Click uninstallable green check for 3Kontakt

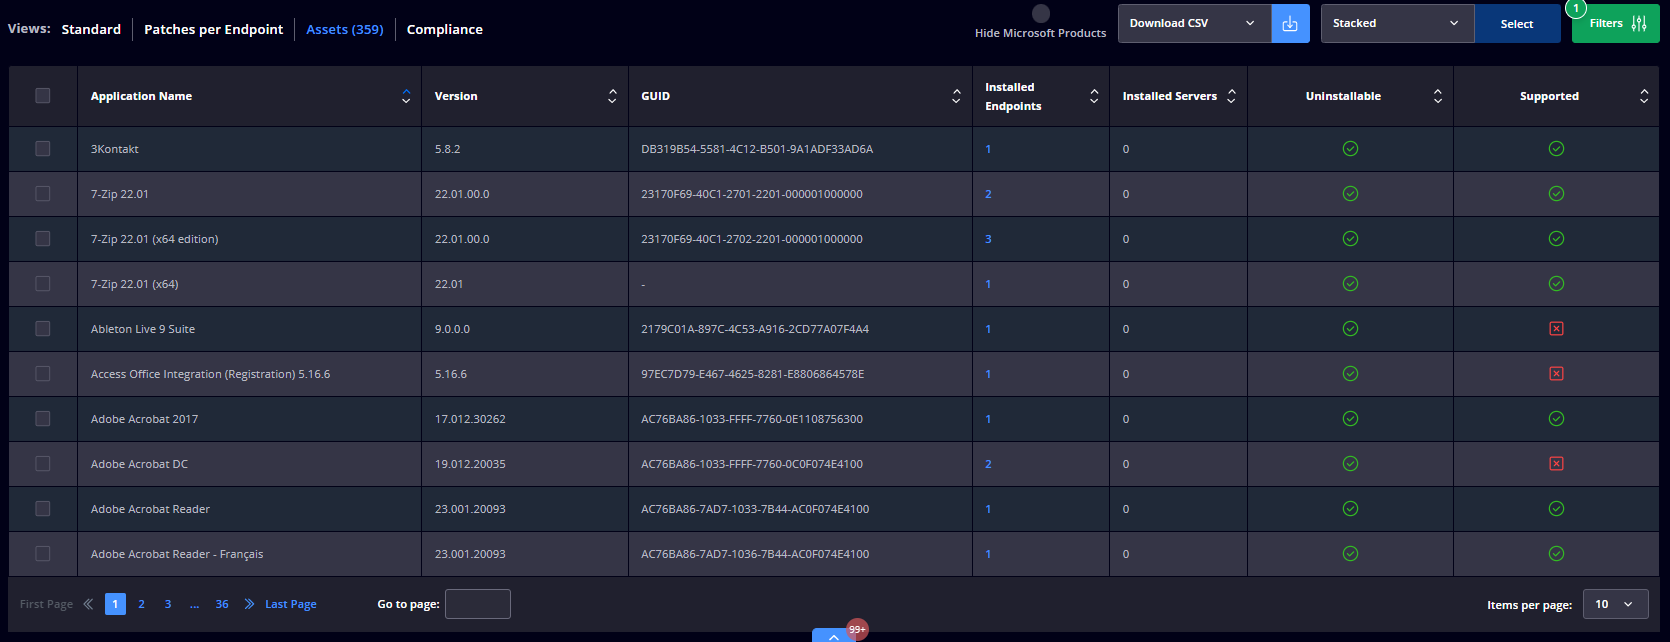tap(1350, 149)
